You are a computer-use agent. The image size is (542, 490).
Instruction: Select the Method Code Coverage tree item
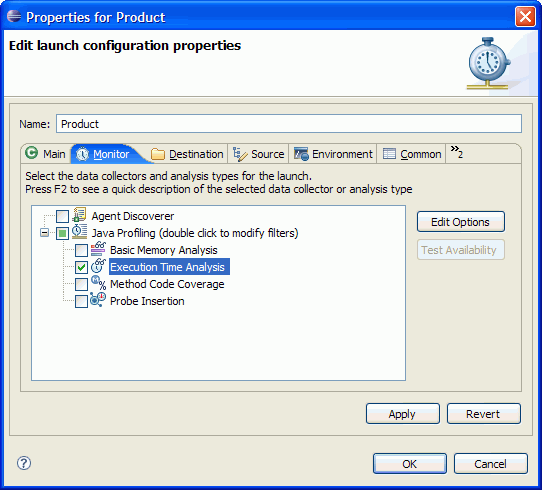[x=167, y=284]
